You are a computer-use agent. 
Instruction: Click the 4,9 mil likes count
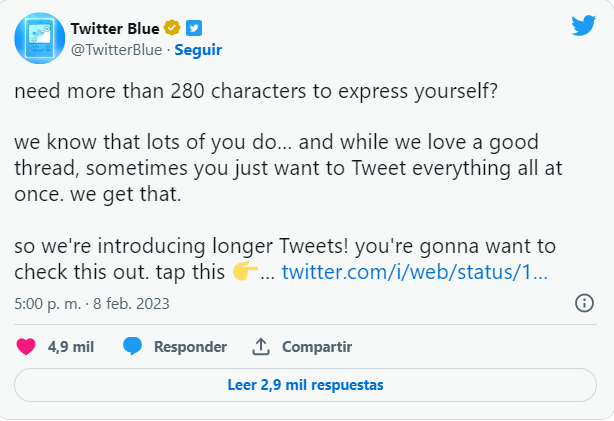[70, 347]
